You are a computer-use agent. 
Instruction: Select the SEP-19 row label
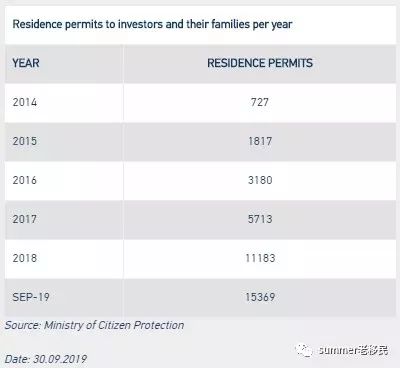[31, 297]
